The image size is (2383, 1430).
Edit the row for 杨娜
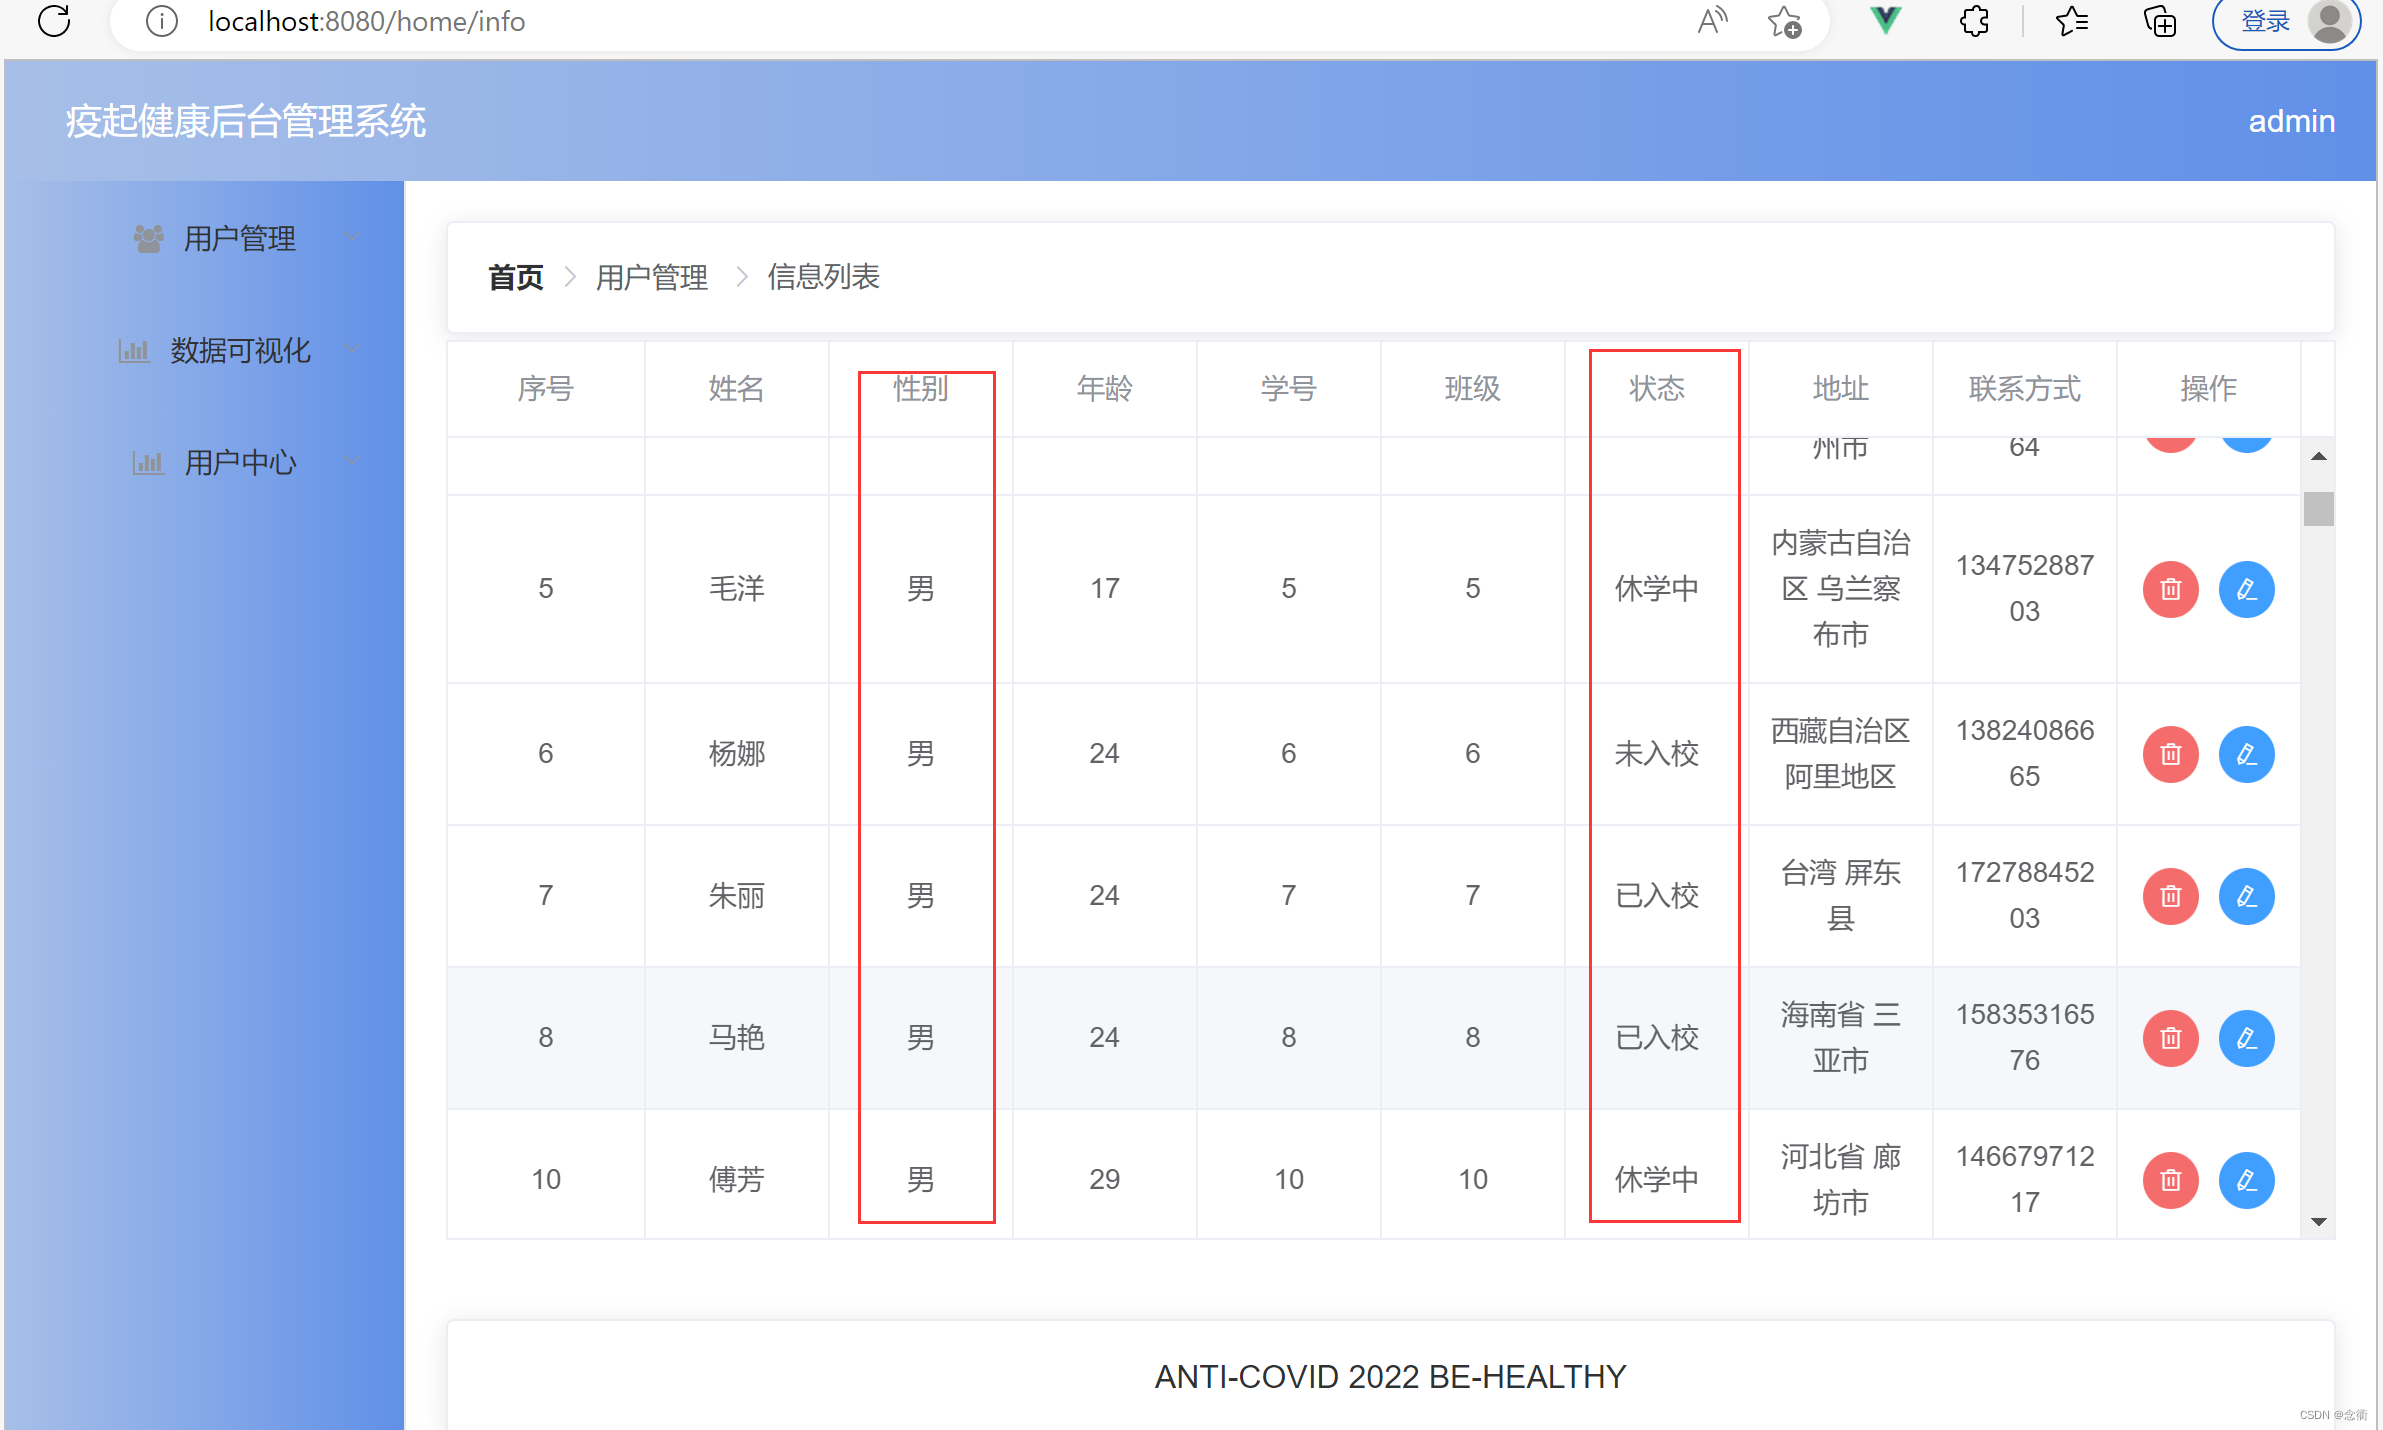pyautogui.click(x=2246, y=754)
